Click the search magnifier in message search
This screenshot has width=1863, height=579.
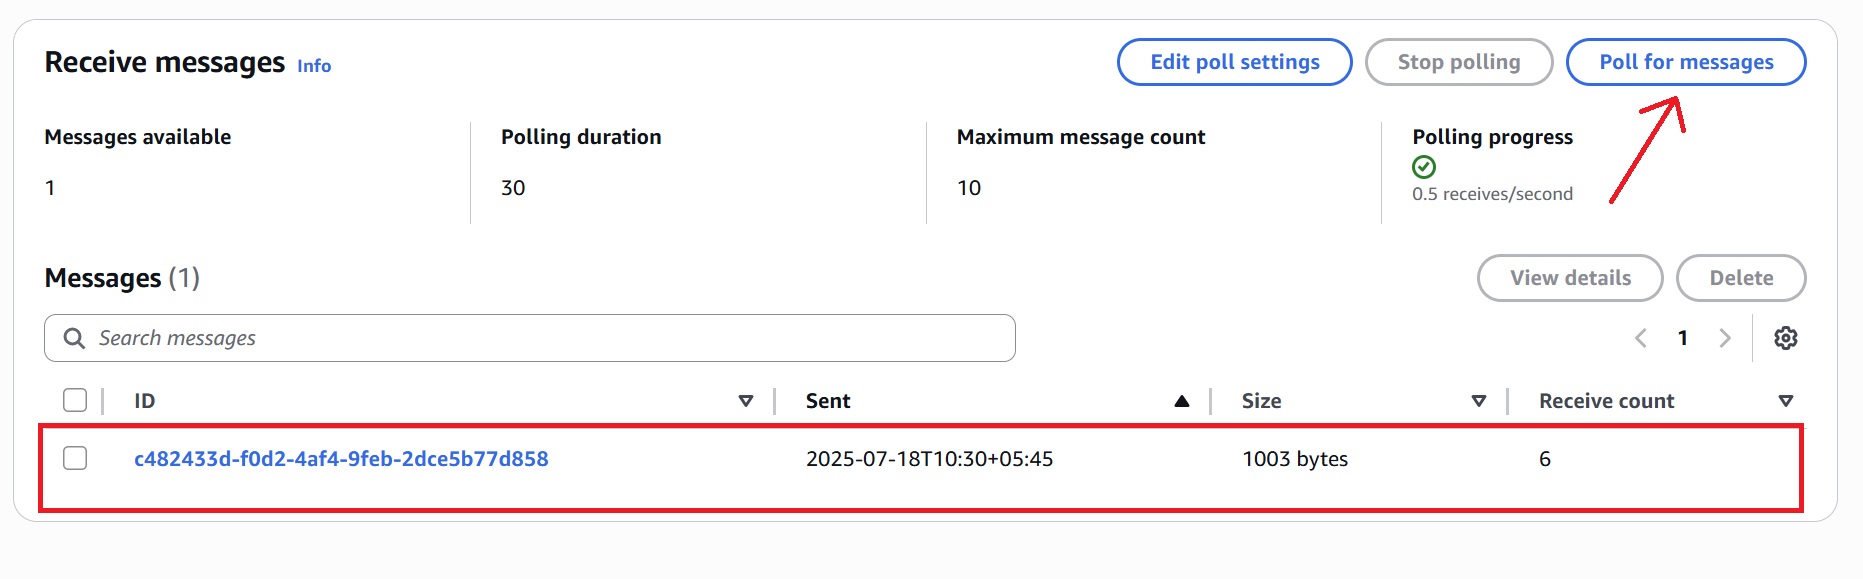(x=73, y=338)
